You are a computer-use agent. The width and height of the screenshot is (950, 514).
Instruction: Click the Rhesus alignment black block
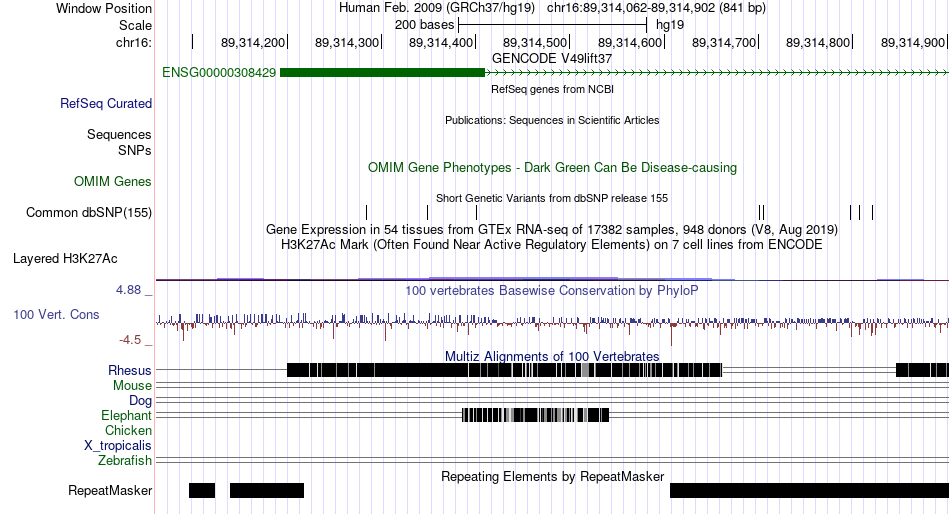click(504, 370)
